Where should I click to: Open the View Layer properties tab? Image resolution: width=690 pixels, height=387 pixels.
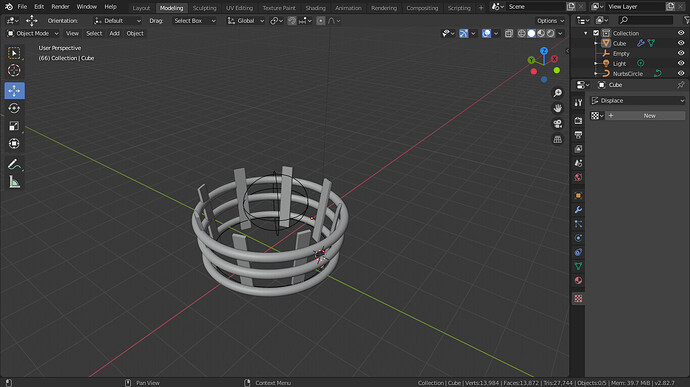pyautogui.click(x=578, y=149)
